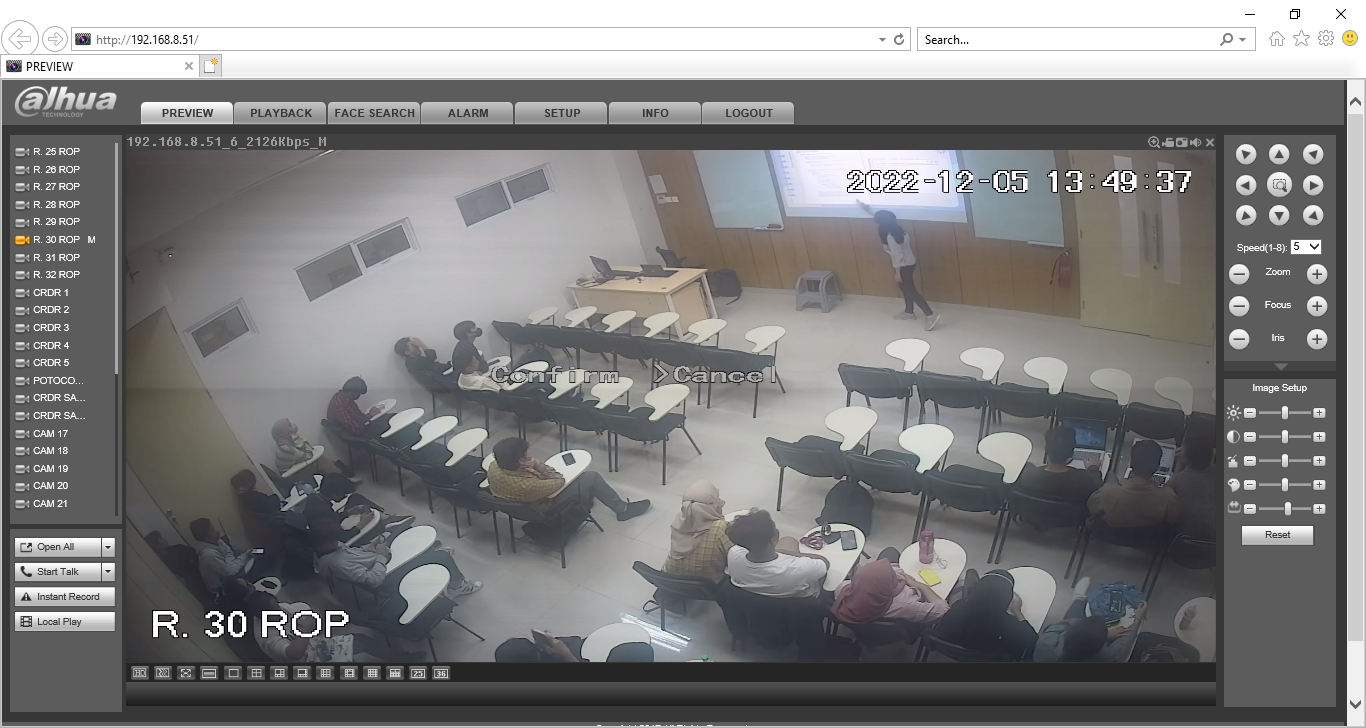
Task: Open the address bar autocomplete dropdown
Action: coord(882,40)
